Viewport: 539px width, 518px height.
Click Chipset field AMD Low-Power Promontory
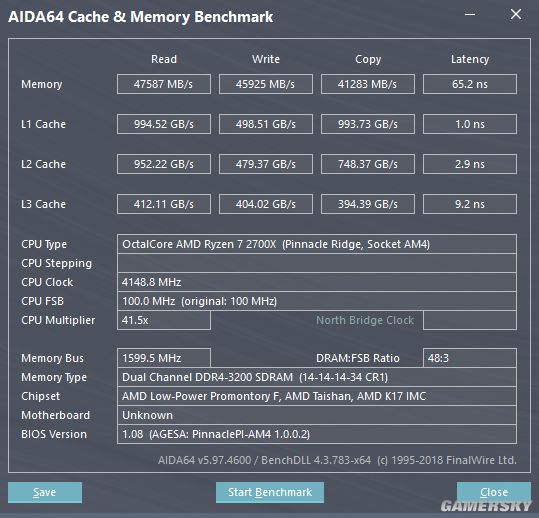[317, 396]
